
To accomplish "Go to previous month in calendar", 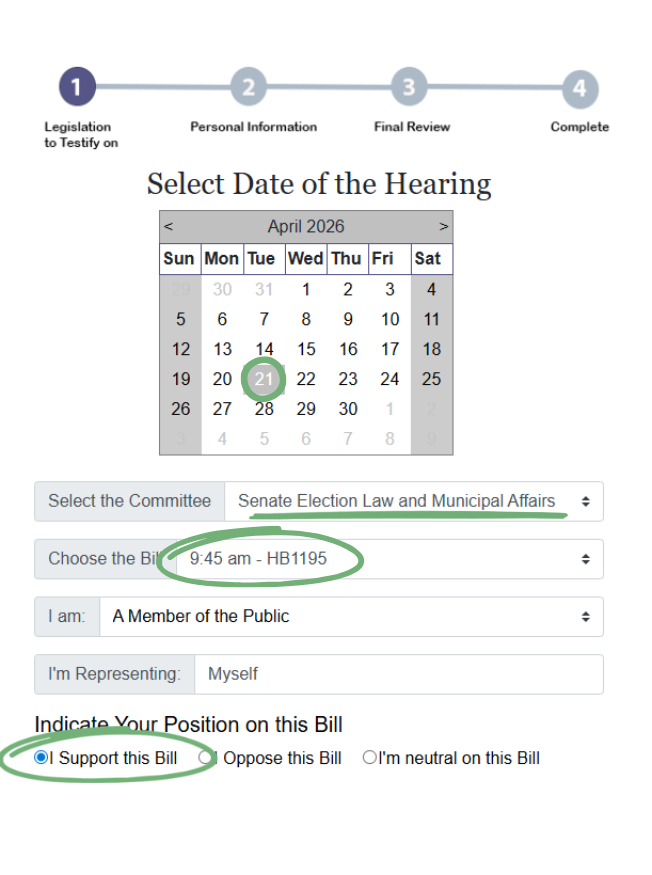I will (x=169, y=227).
